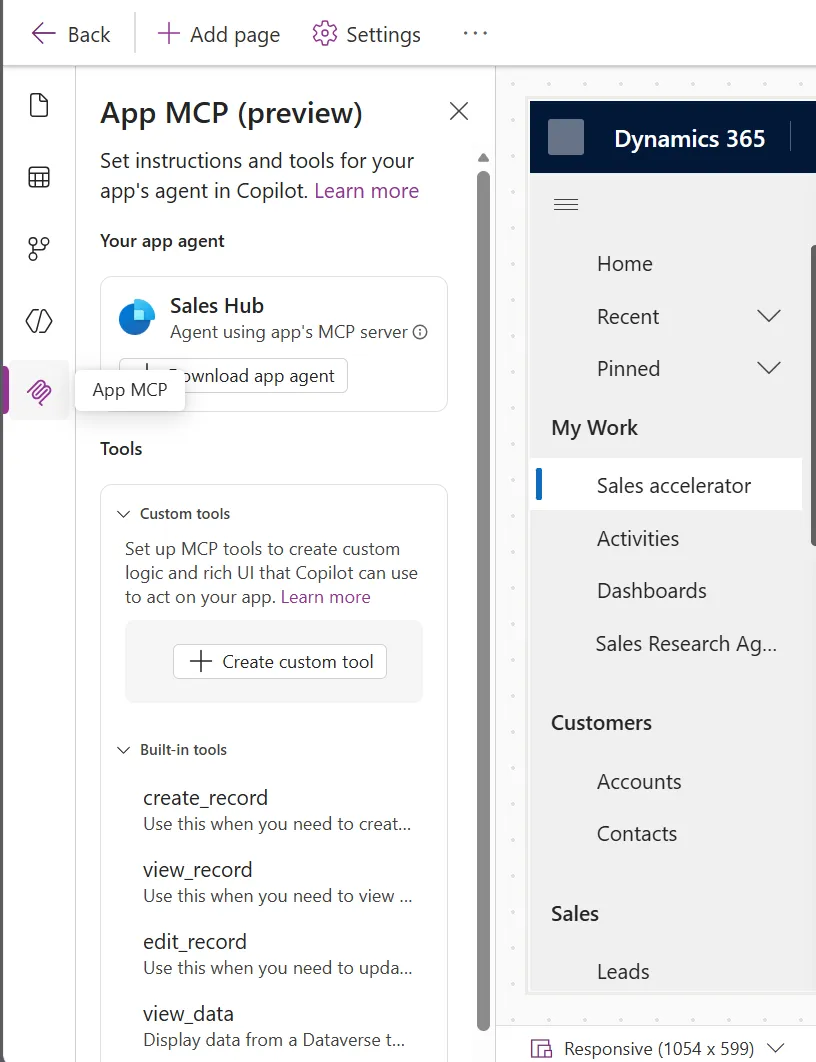This screenshot has width=816, height=1062.
Task: Select the edit_record built-in tool
Action: point(277,954)
